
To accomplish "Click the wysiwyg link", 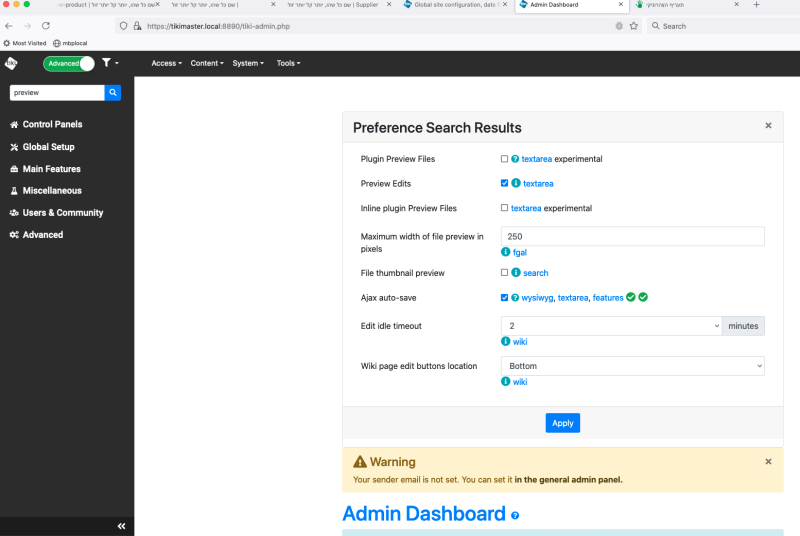I will point(537,298).
